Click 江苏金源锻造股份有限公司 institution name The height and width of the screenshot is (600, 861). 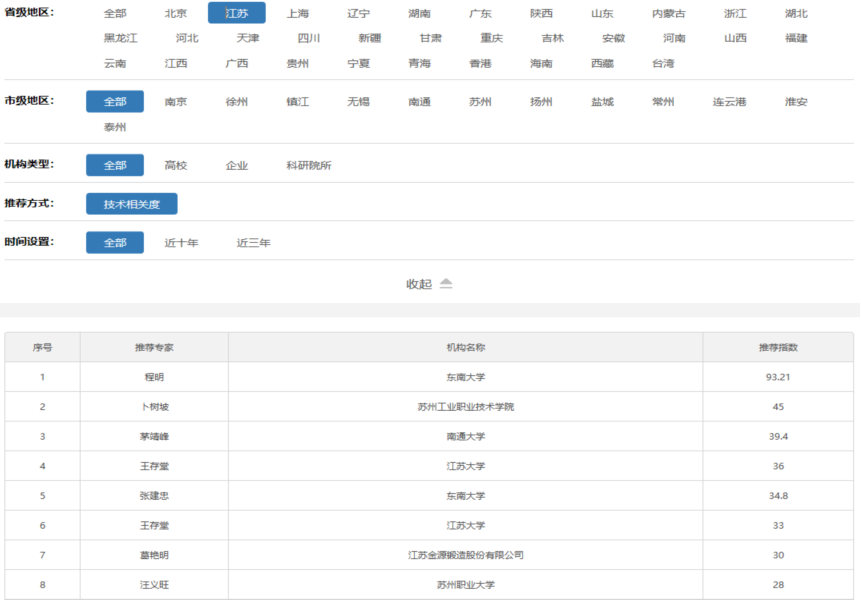pyautogui.click(x=465, y=555)
